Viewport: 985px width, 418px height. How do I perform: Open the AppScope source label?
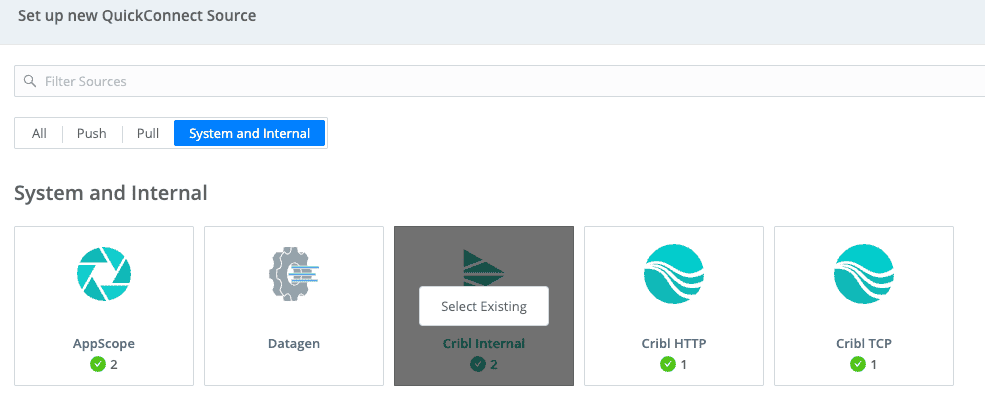point(104,343)
